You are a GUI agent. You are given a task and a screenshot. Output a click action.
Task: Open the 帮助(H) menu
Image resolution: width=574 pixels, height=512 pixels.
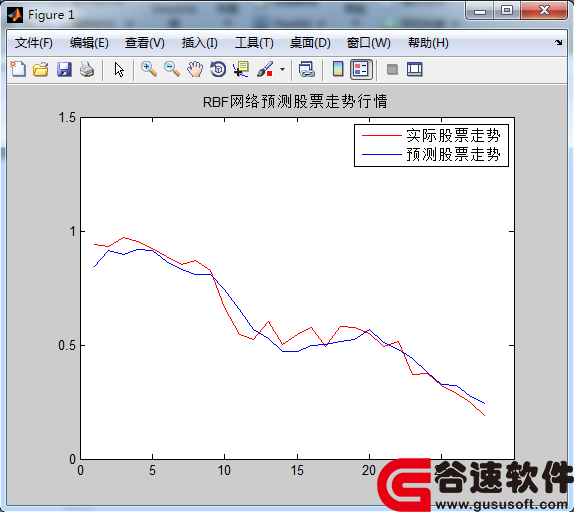point(428,43)
